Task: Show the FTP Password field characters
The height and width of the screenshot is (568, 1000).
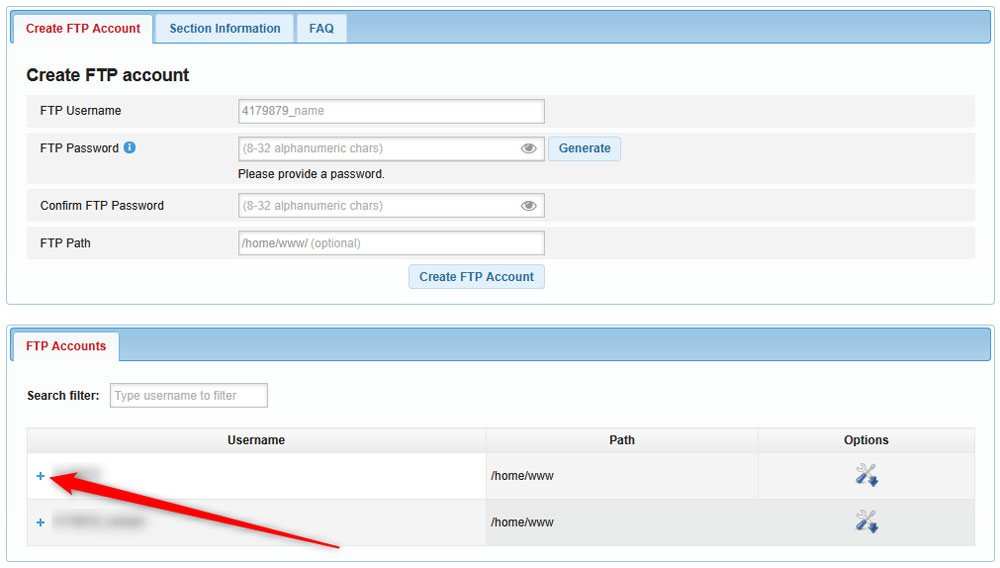Action: [528, 149]
